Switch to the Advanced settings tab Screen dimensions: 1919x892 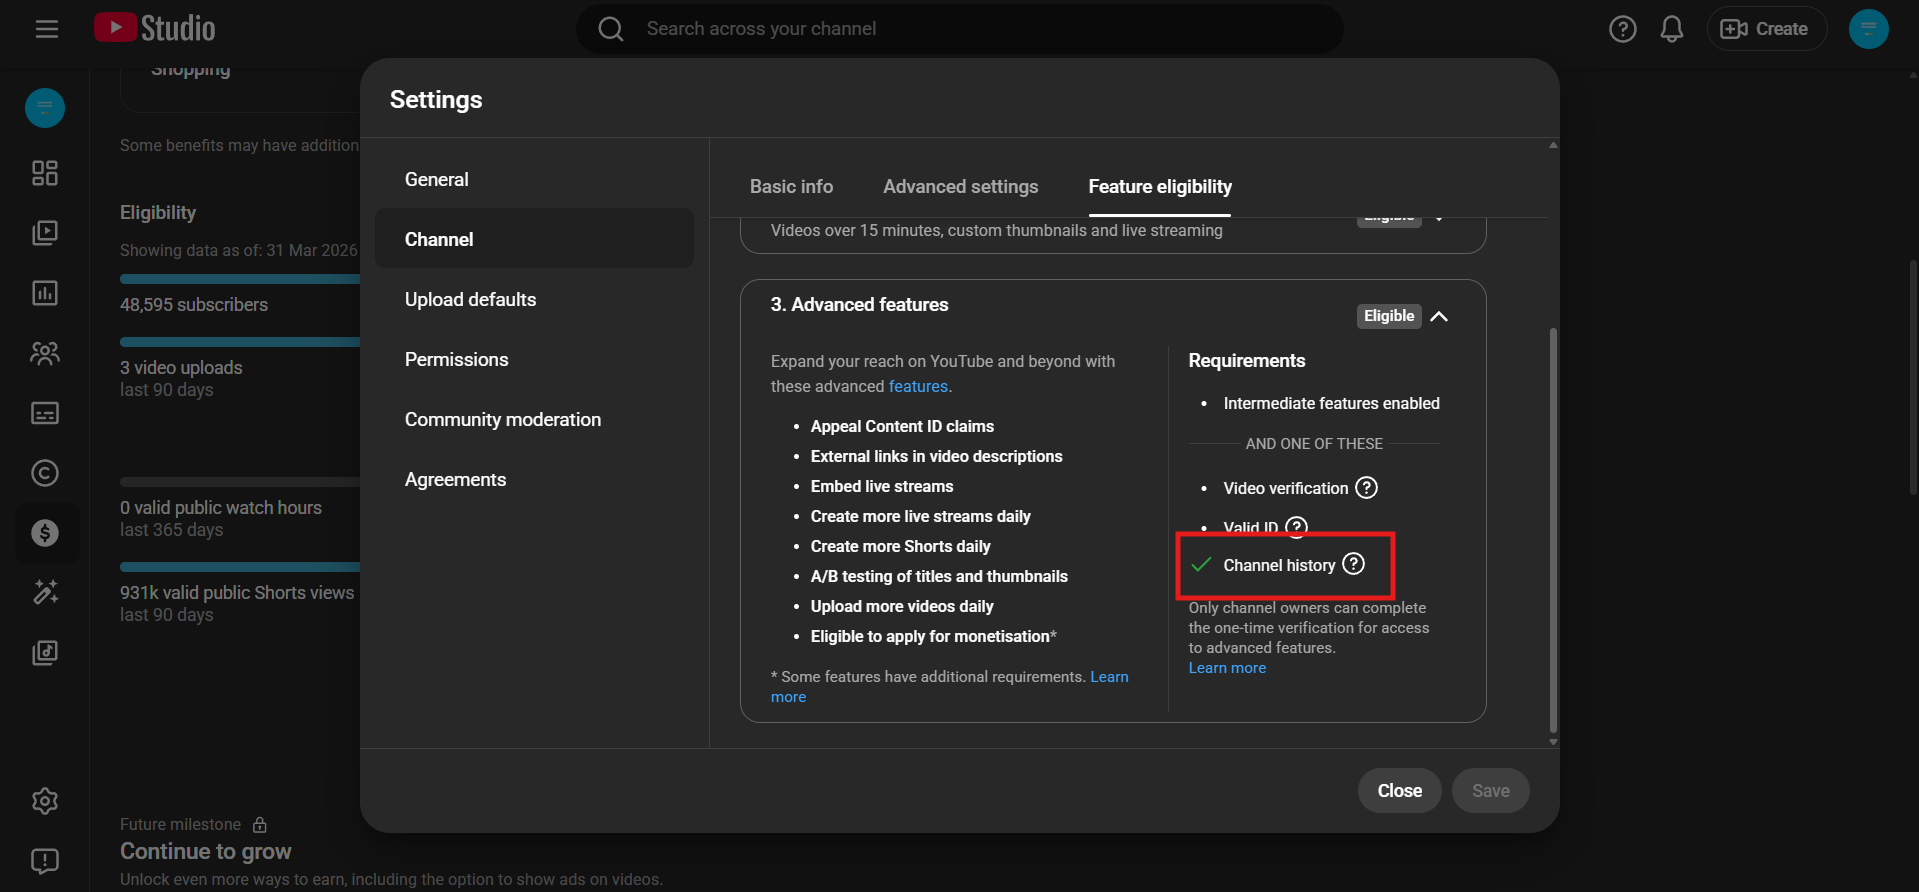960,187
